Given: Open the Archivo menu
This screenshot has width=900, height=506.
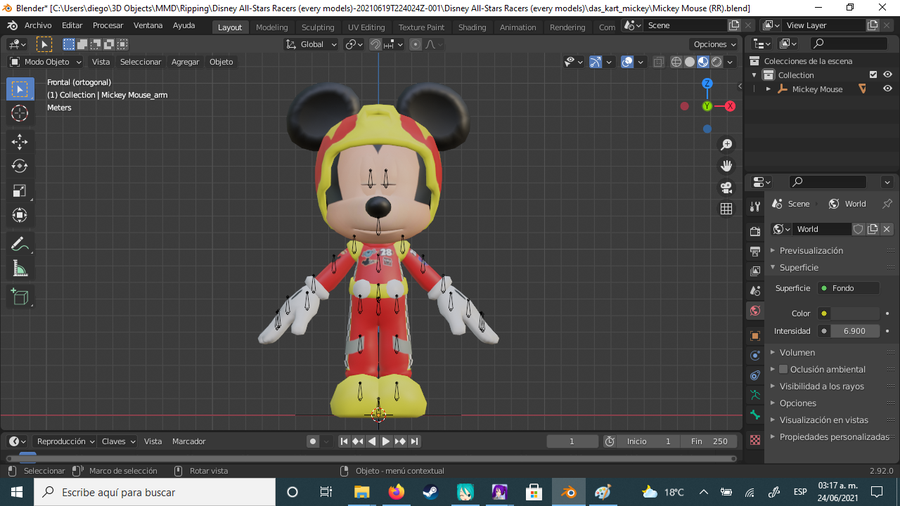Looking at the screenshot, I should click(38, 25).
